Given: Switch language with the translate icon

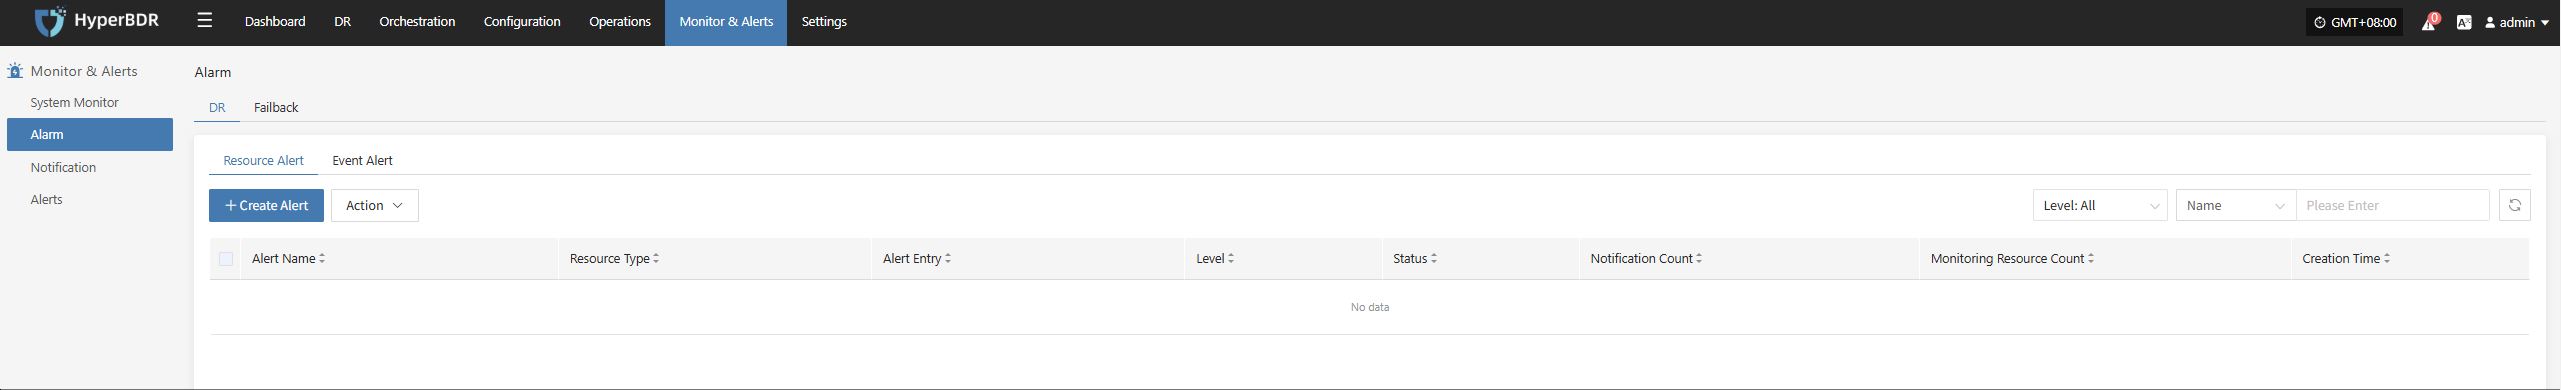Looking at the screenshot, I should coord(2464,22).
